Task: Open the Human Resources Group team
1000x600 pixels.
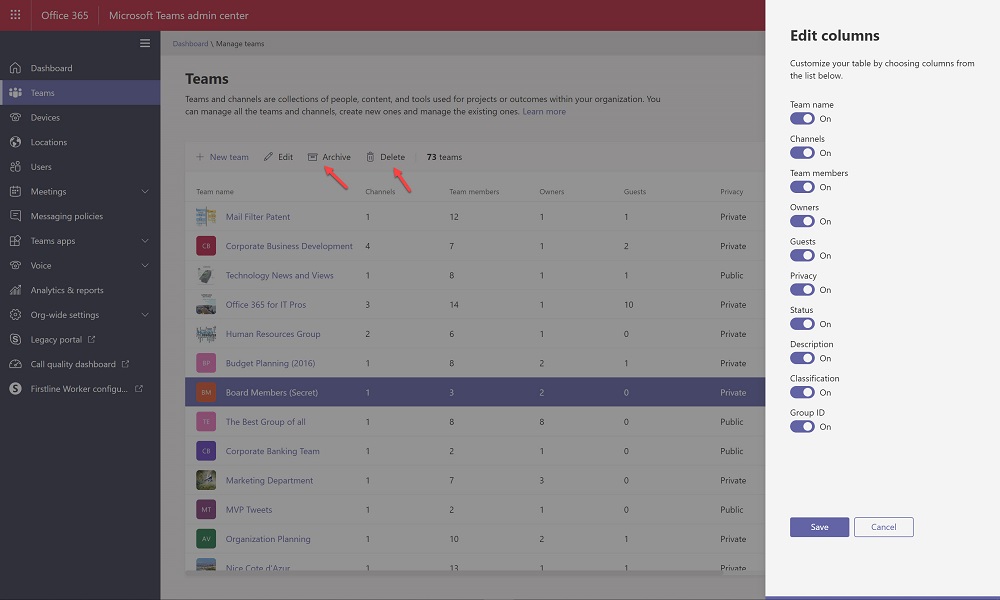Action: pos(272,334)
